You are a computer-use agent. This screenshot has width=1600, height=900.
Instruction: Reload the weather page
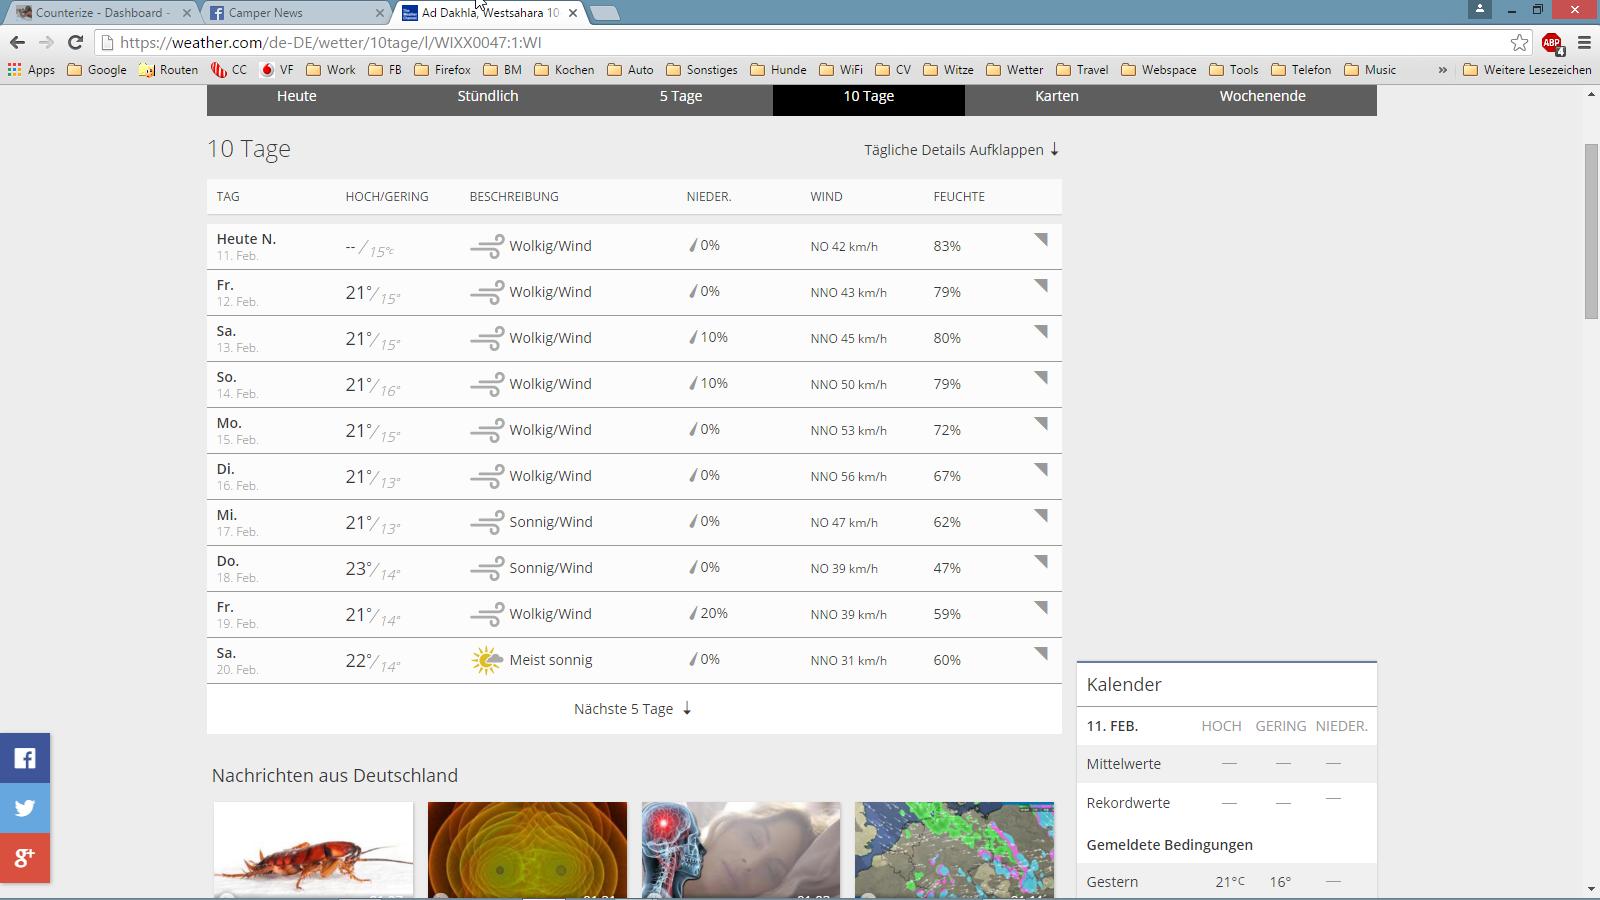75,42
